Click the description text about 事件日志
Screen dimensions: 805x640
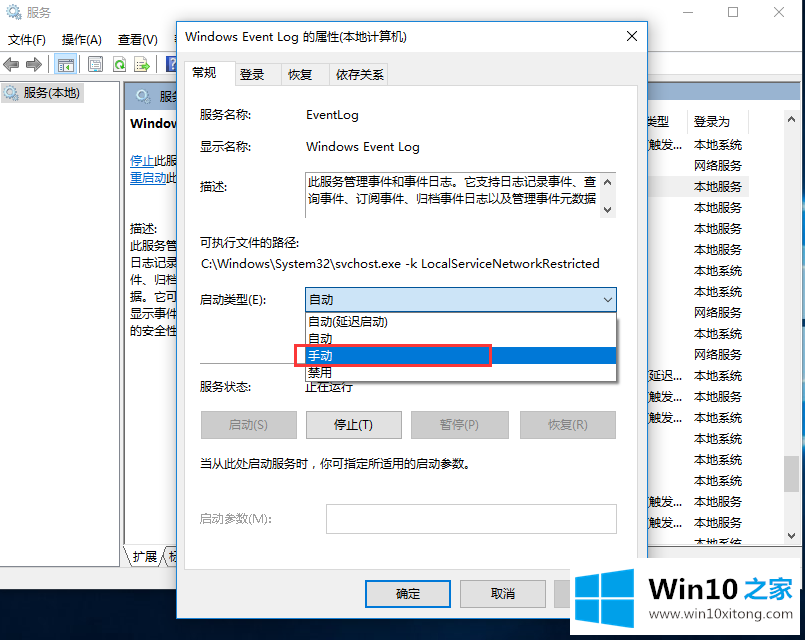[x=452, y=190]
